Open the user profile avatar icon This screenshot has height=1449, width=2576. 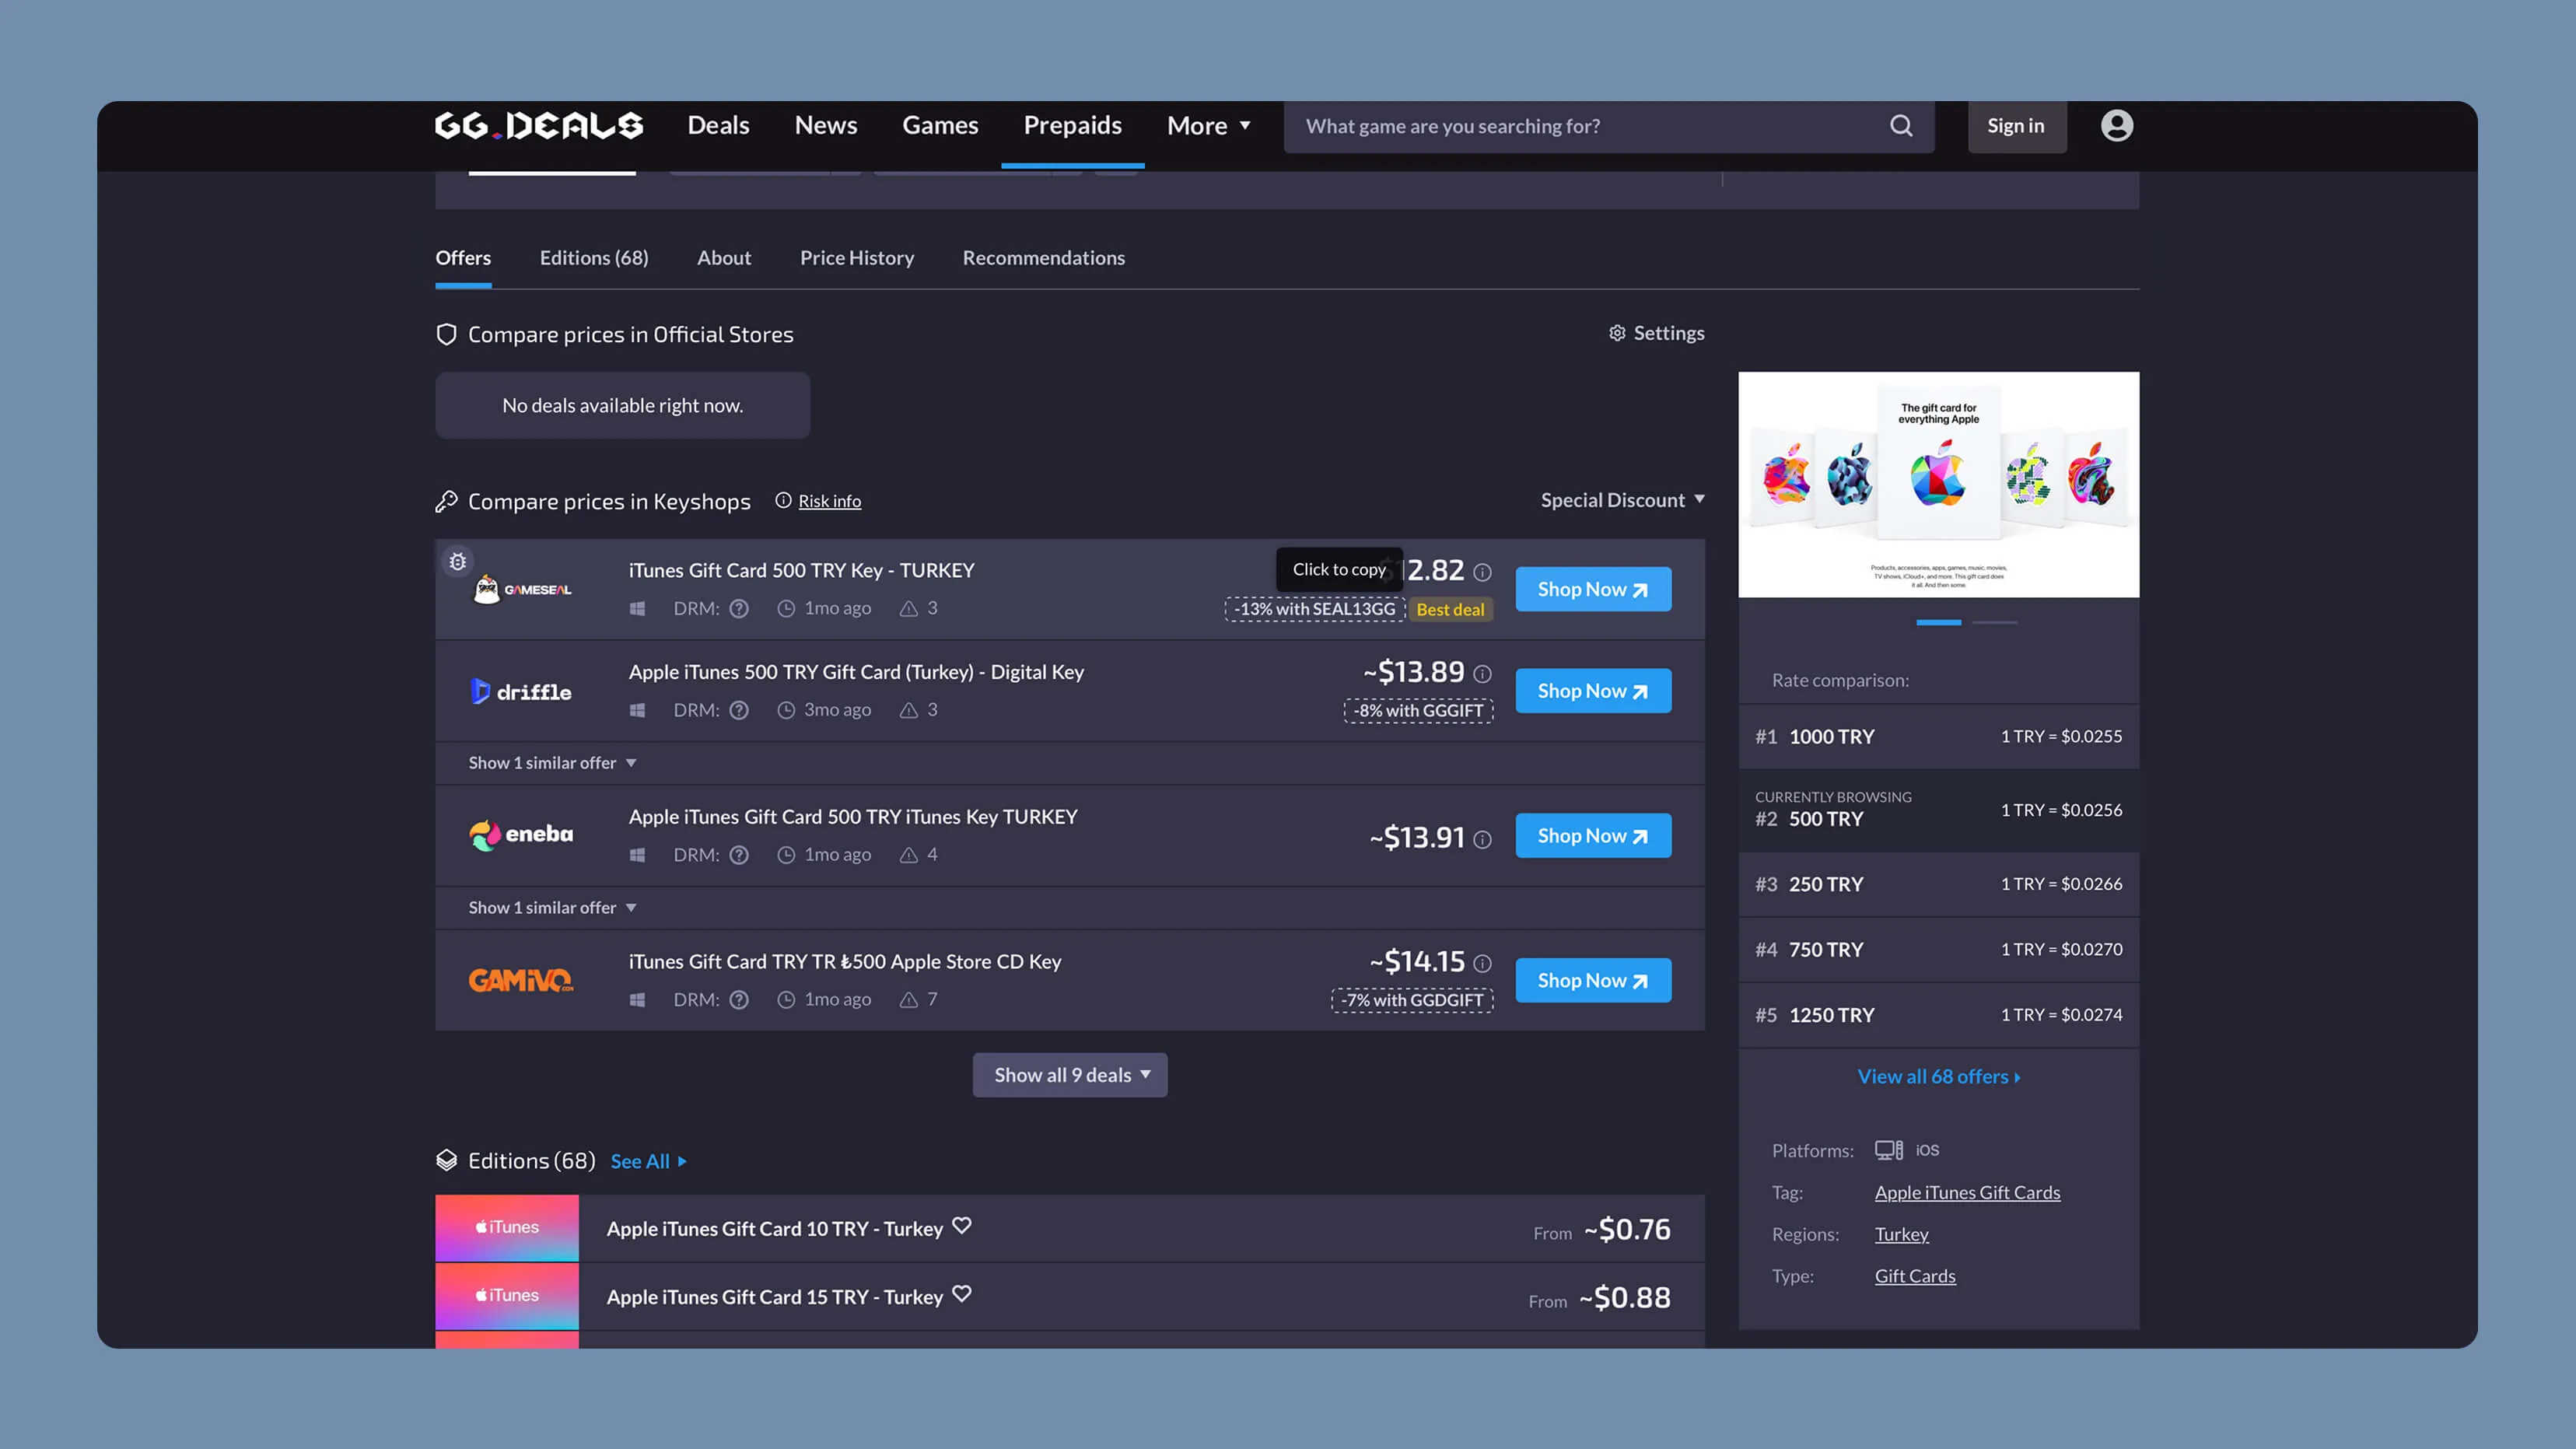coord(2116,126)
